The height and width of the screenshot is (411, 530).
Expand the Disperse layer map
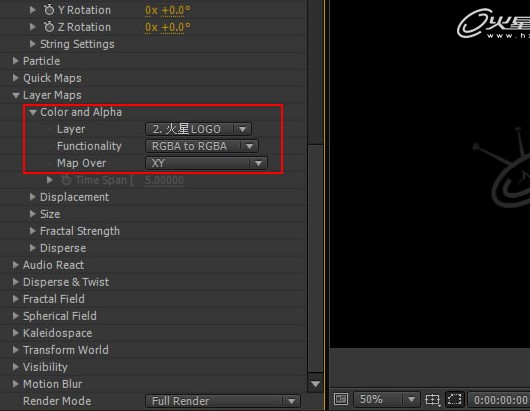pos(33,248)
